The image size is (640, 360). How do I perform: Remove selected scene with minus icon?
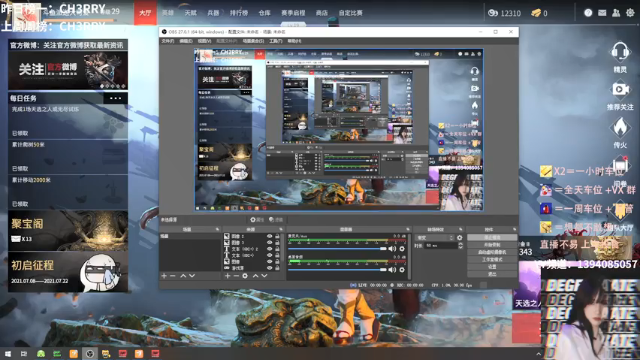[x=173, y=276]
